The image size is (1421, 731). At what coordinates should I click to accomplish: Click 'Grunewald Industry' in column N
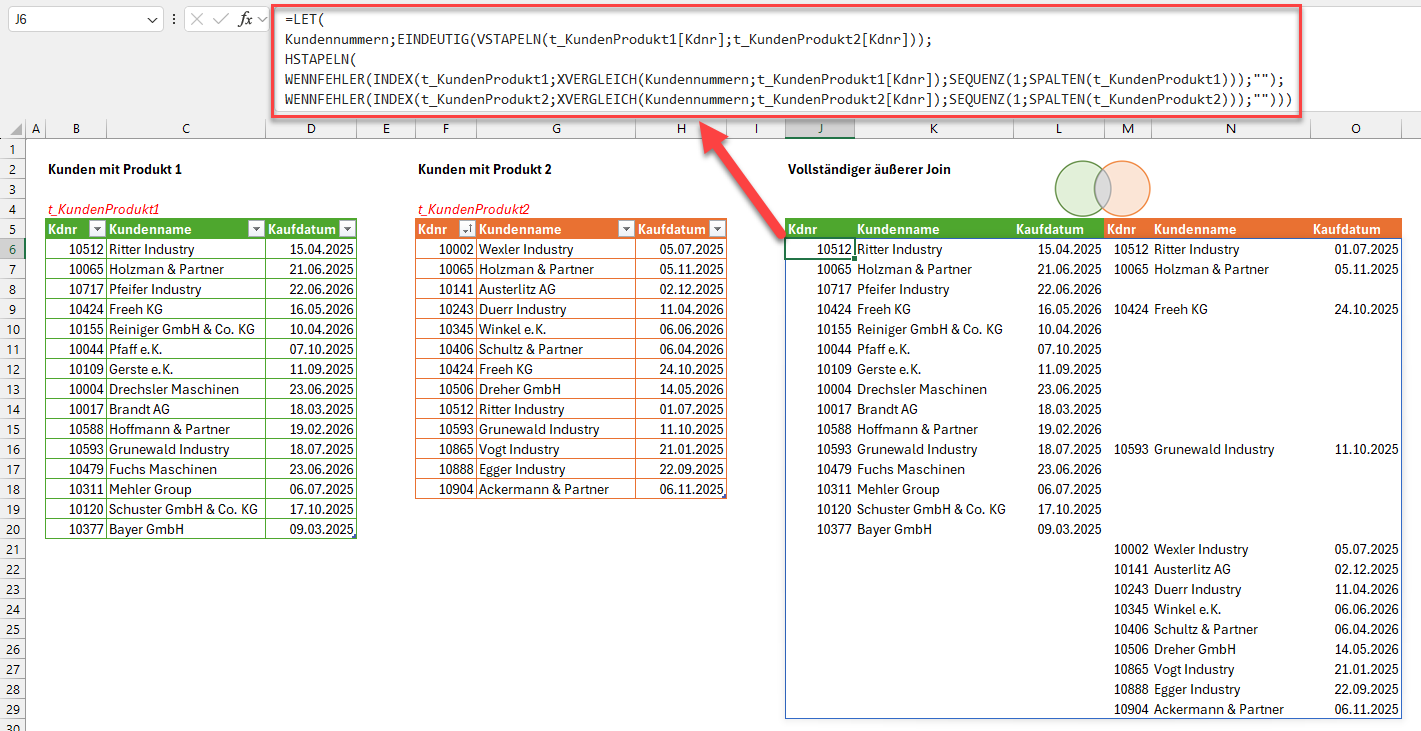click(1214, 449)
